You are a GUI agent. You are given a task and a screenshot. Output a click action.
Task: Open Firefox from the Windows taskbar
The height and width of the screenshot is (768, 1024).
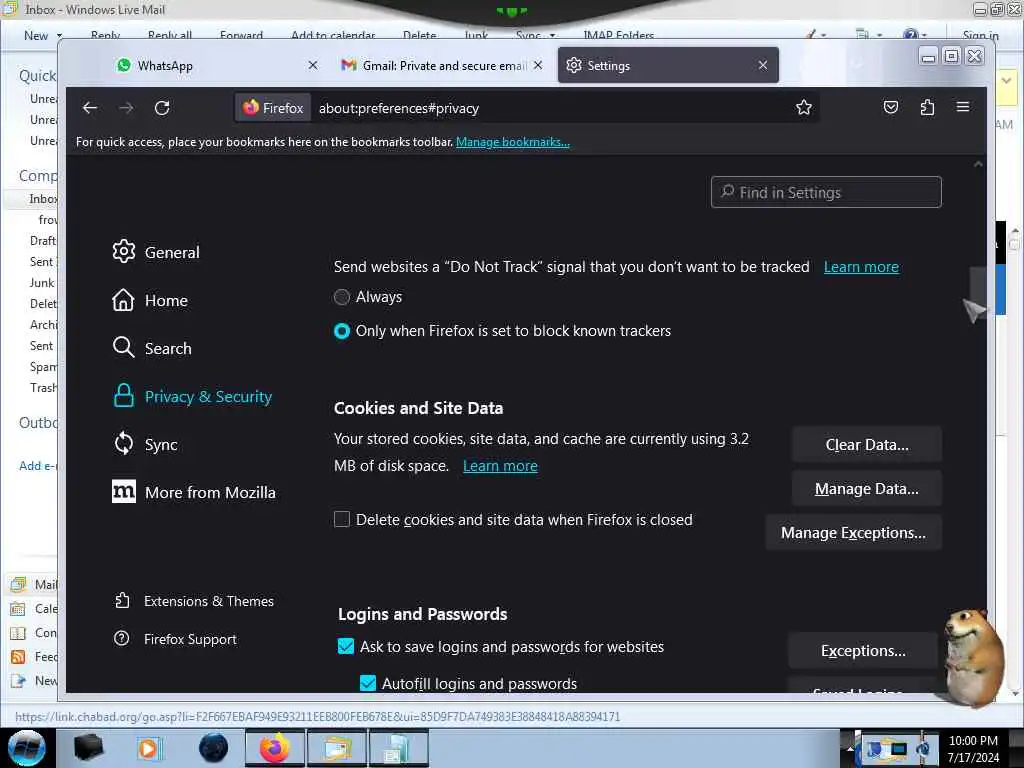(275, 748)
